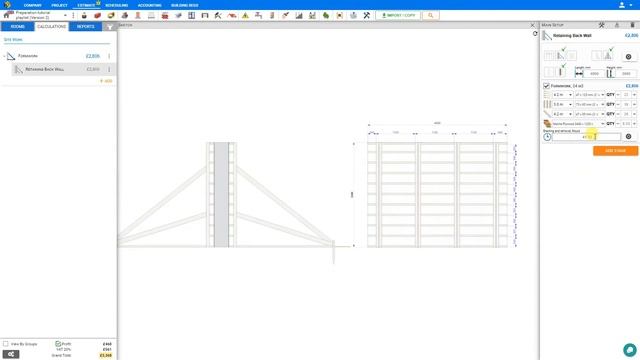
Task: Click the erecting and removal hours input field
Action: coord(587,137)
